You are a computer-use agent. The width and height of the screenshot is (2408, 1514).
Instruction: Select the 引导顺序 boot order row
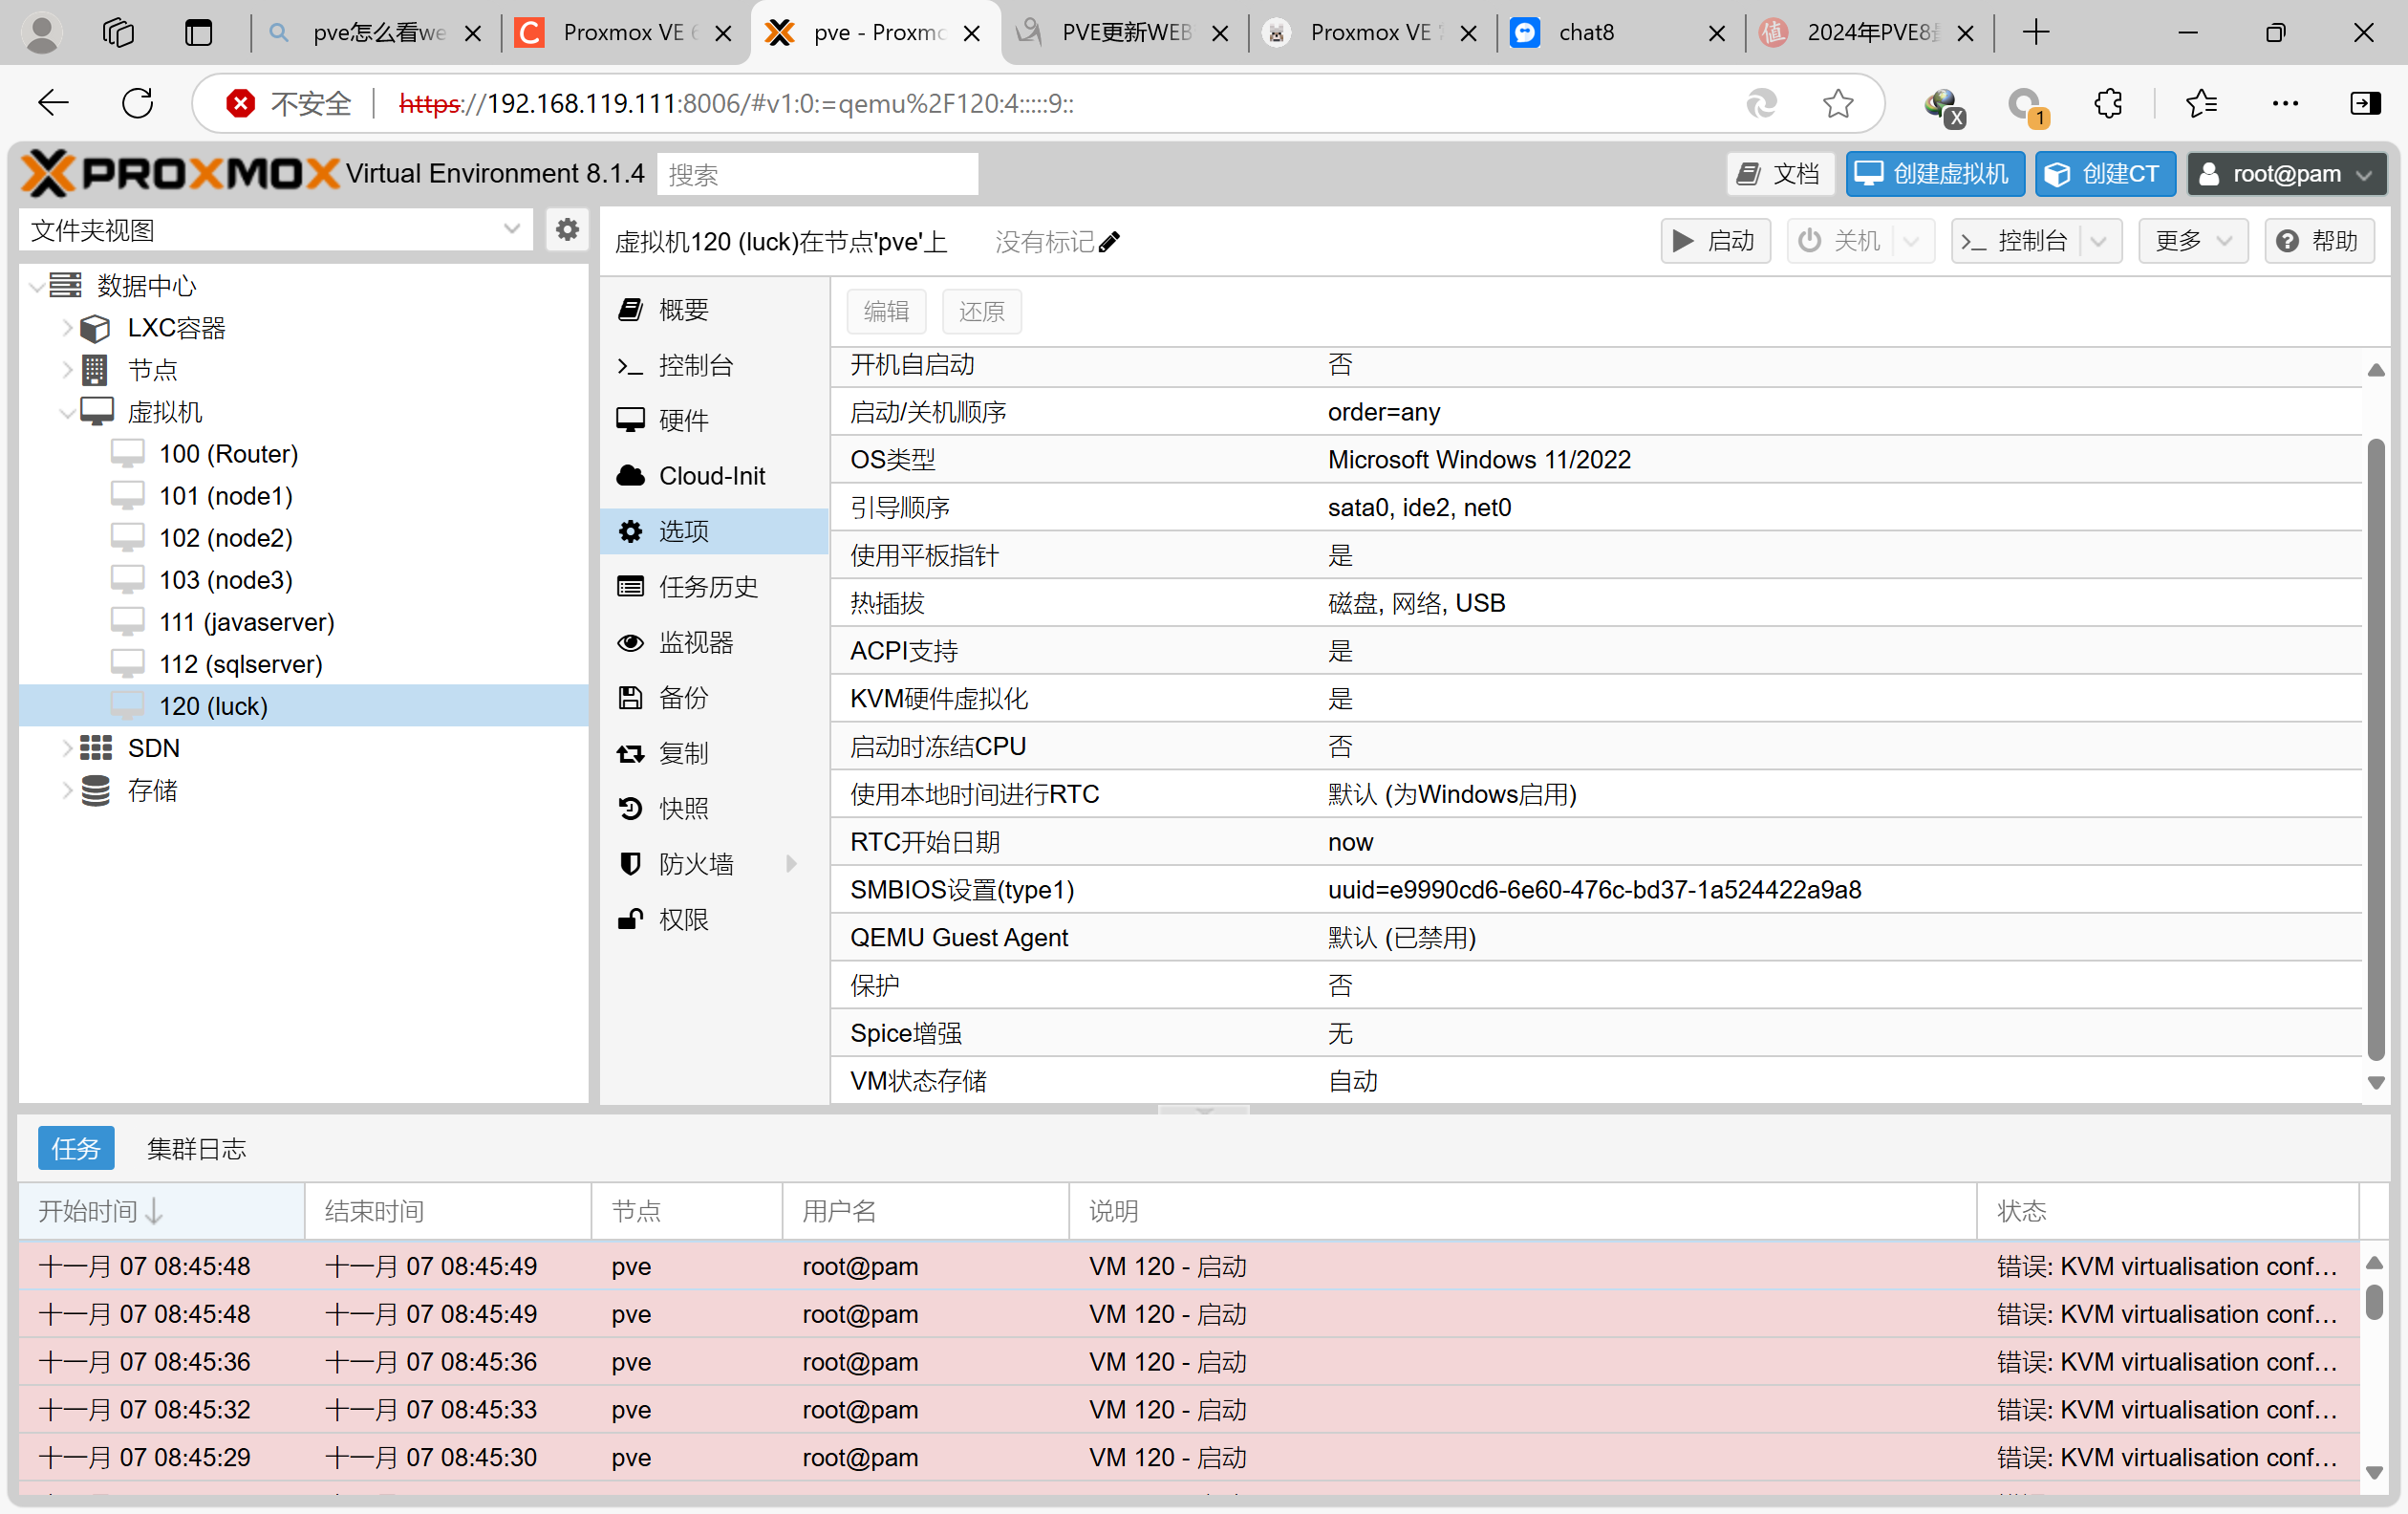(x=1596, y=507)
